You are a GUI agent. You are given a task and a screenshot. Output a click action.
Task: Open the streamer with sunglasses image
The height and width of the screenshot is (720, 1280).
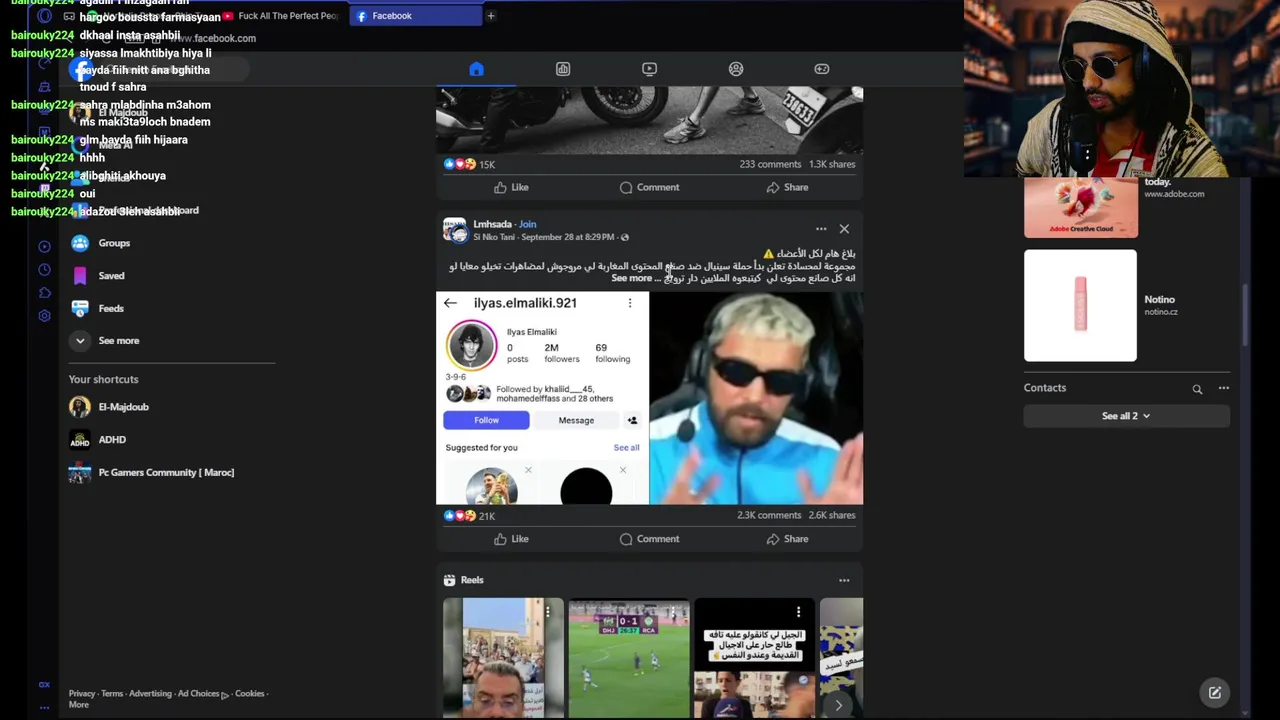pos(756,398)
